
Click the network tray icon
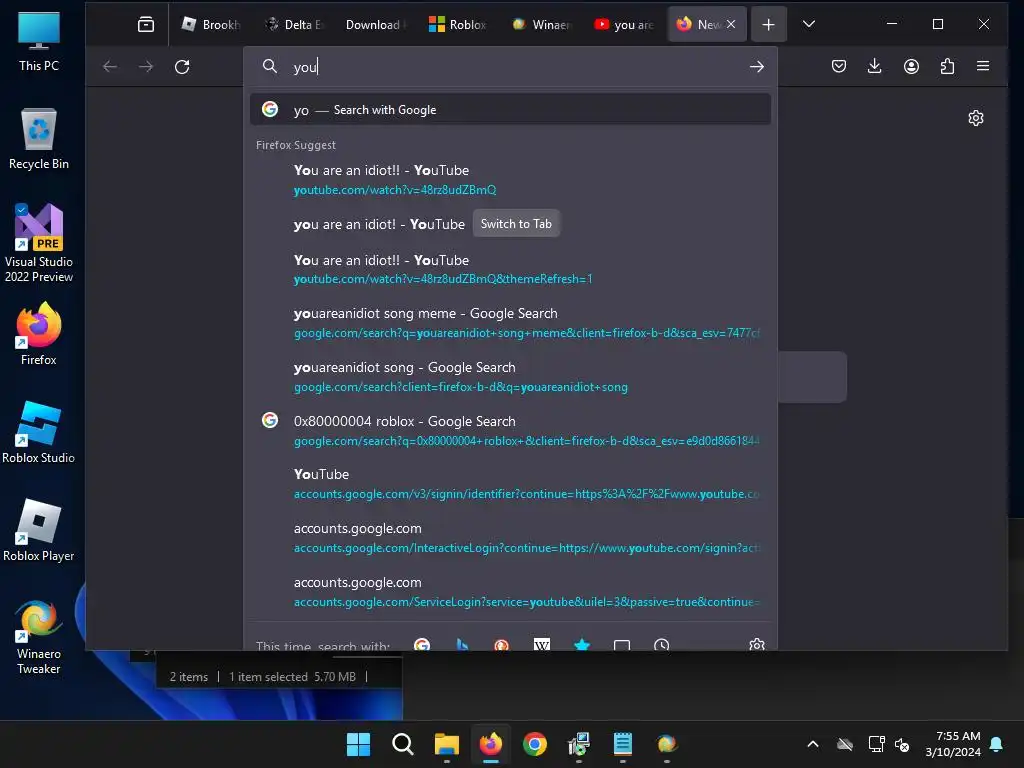point(876,744)
